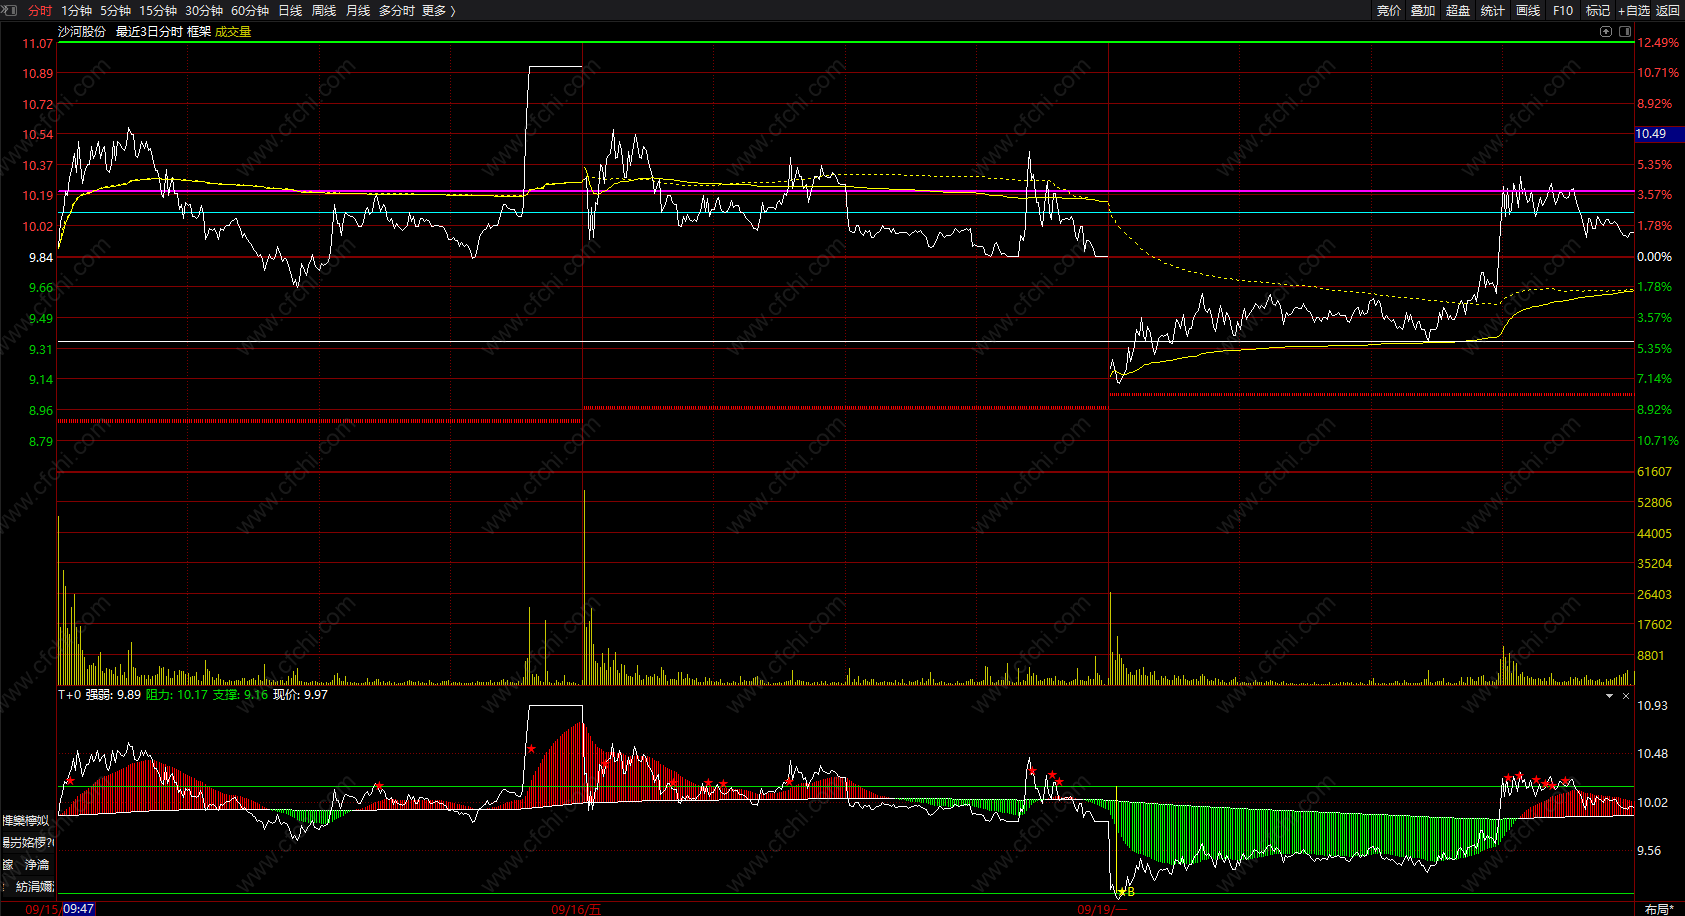Click the 叠加 overlay button
This screenshot has height=916, width=1685.
pyautogui.click(x=1423, y=10)
